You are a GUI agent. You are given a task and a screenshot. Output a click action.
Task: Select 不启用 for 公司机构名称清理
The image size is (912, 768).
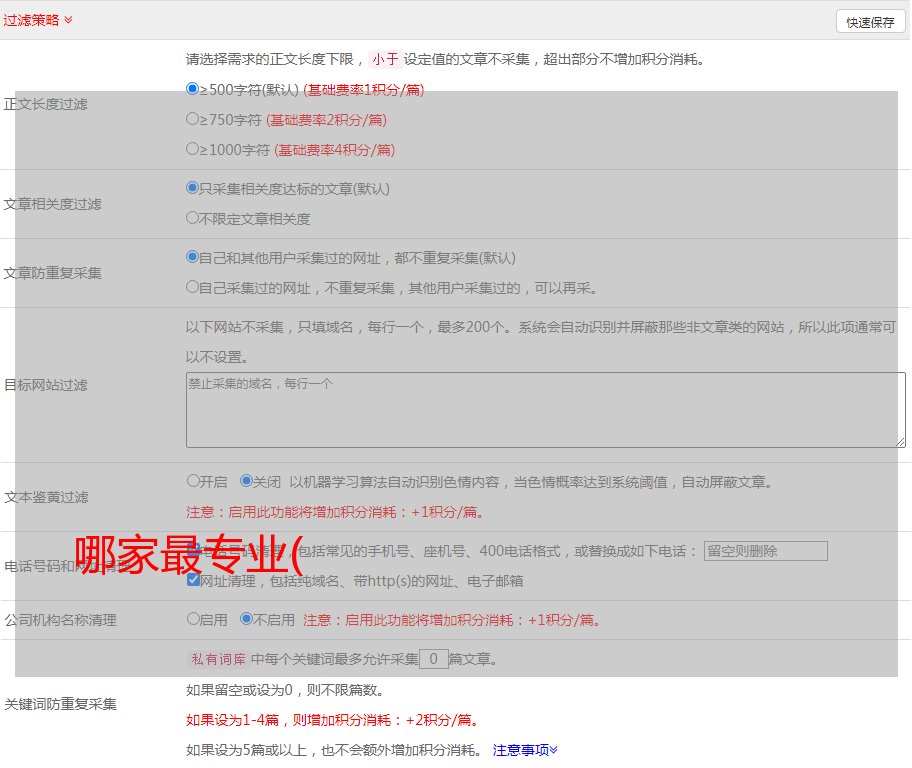246,619
